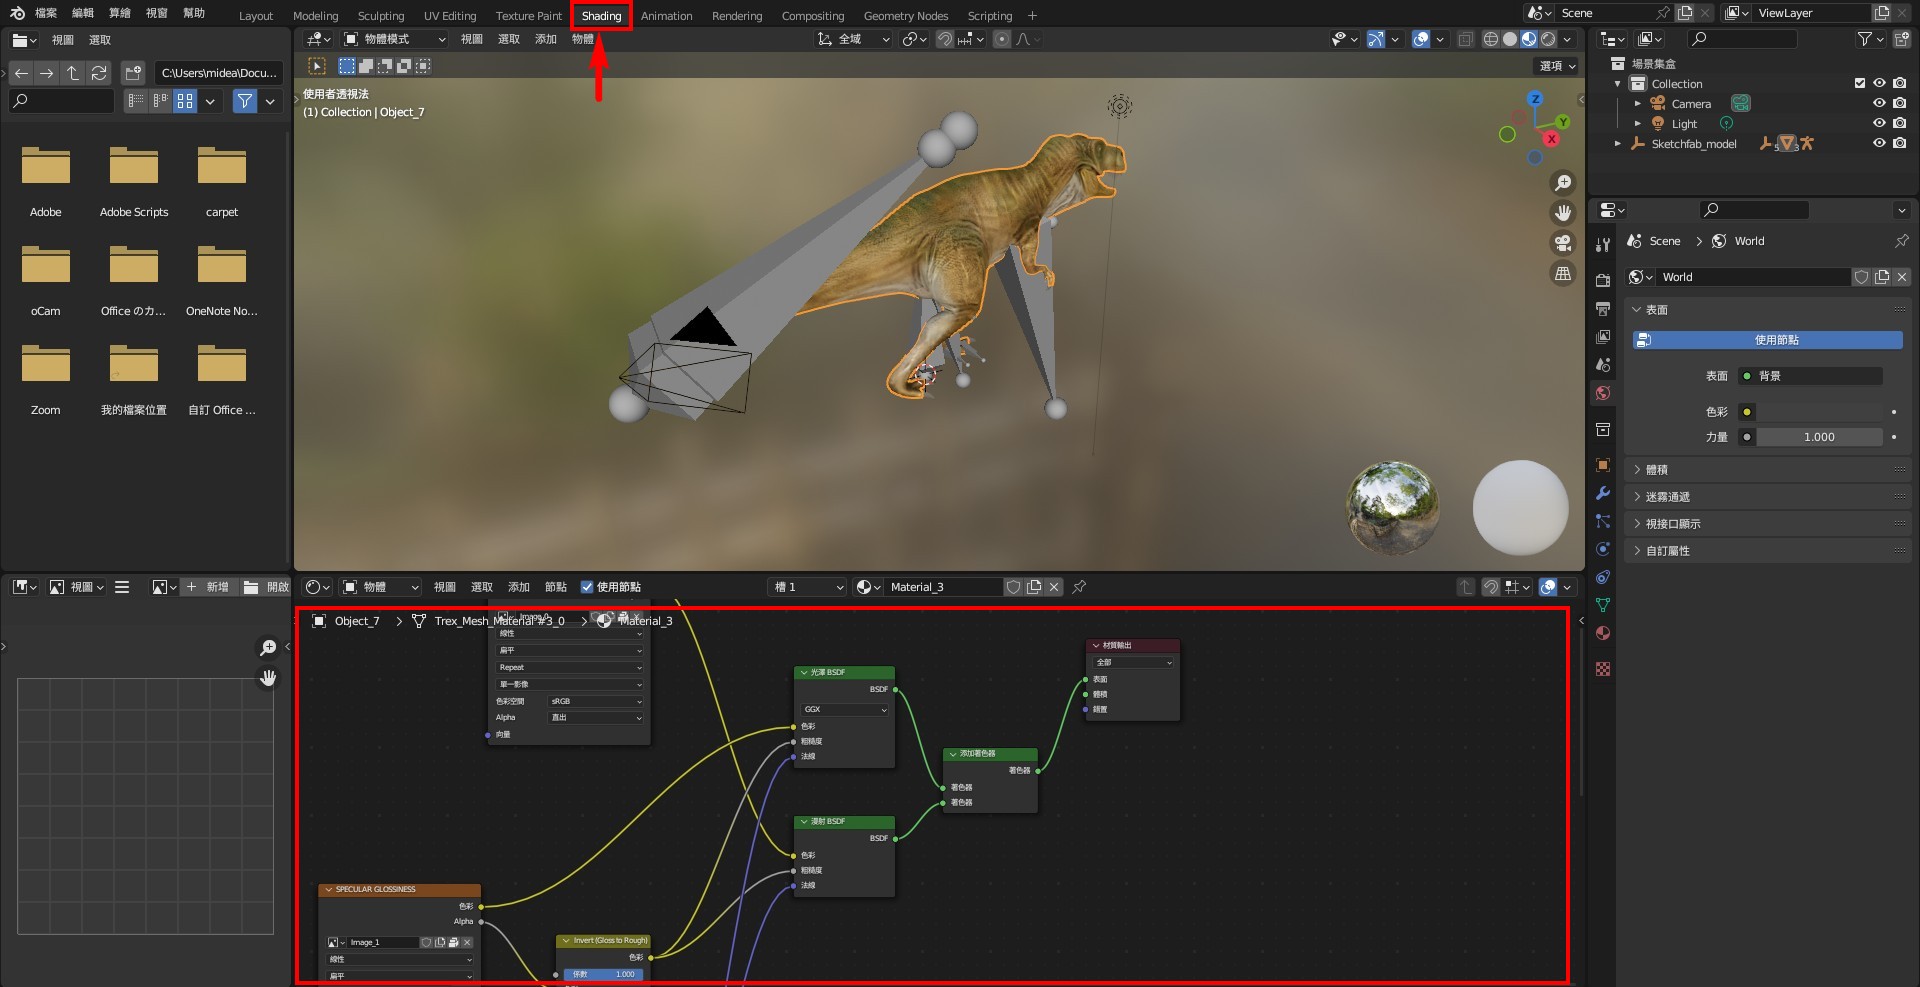This screenshot has height=987, width=1920.
Task: Click the viewport zoom magnifier icon
Action: (x=1562, y=183)
